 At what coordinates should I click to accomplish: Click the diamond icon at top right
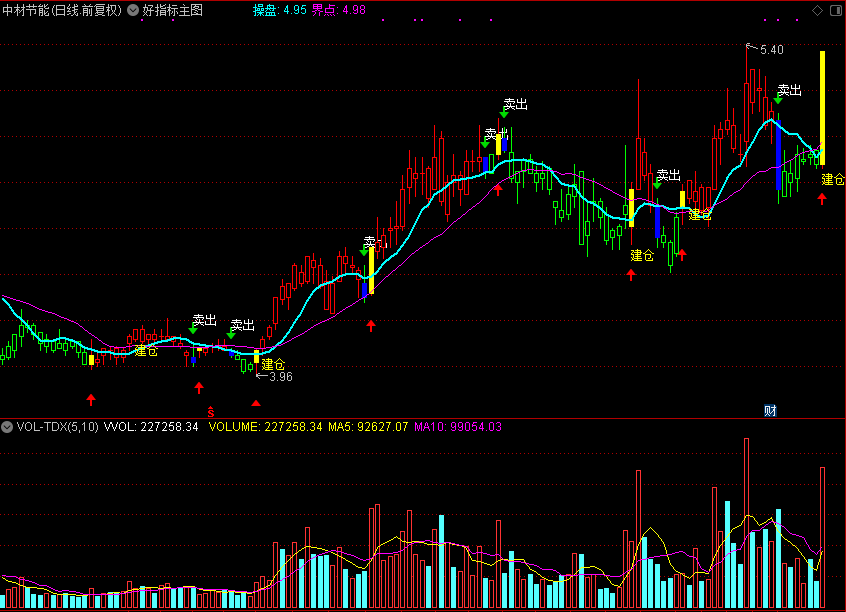817,10
